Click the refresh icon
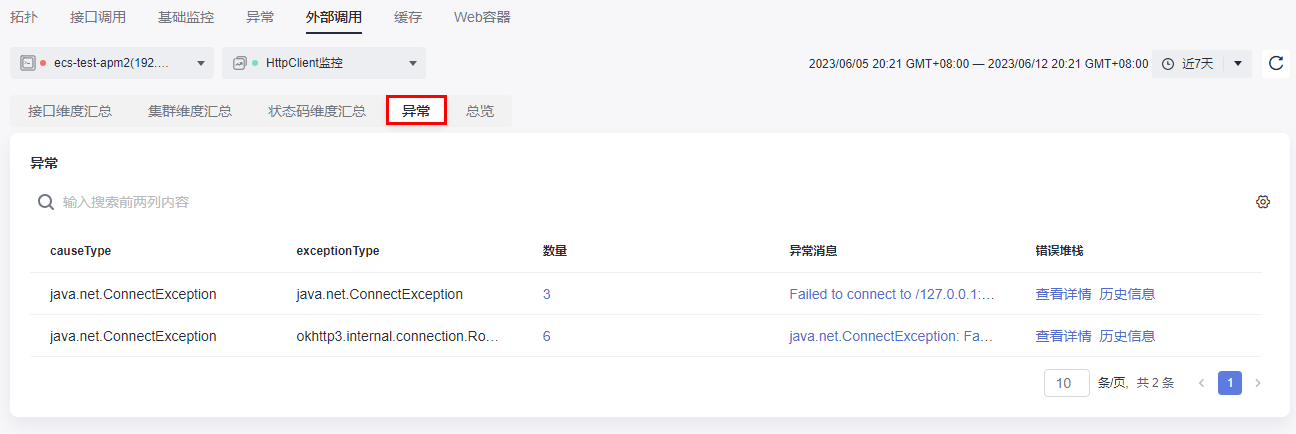 1275,63
